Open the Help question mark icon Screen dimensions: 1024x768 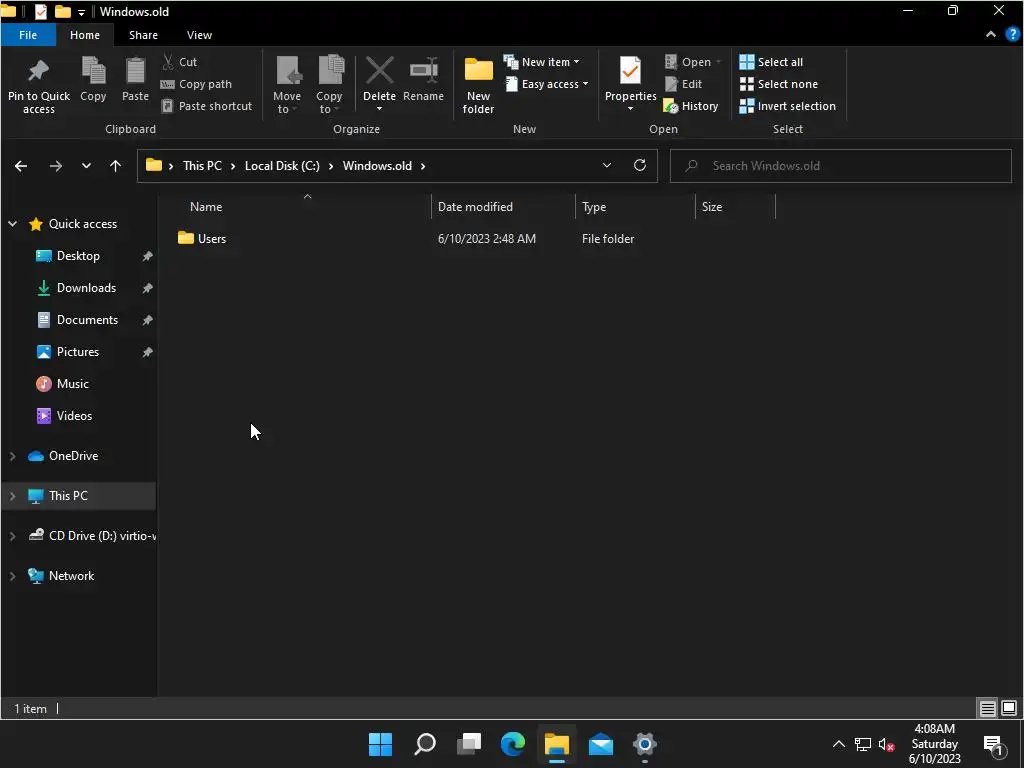click(1013, 35)
